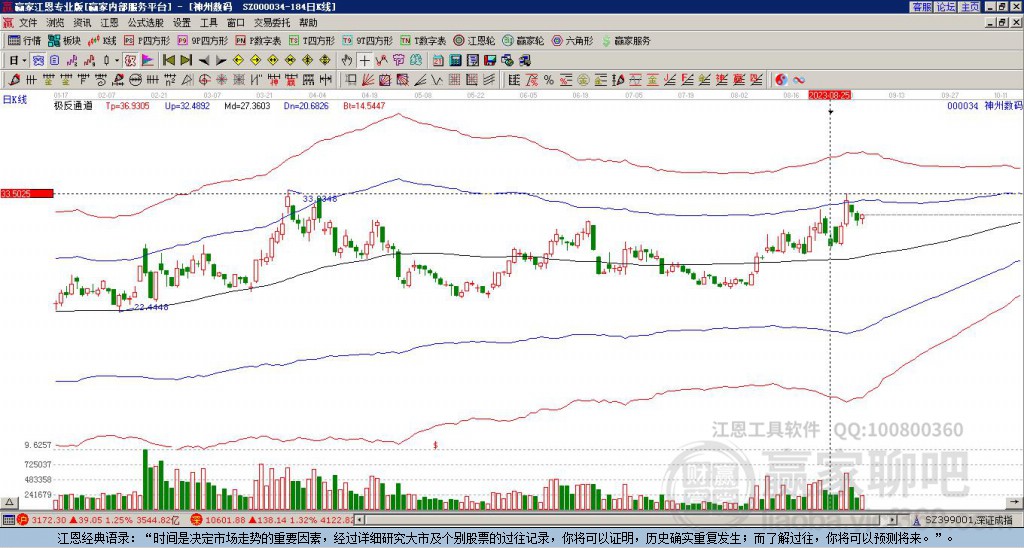Open the P数字表 tool
Viewport: 1024px width, 548px height.
pos(258,40)
